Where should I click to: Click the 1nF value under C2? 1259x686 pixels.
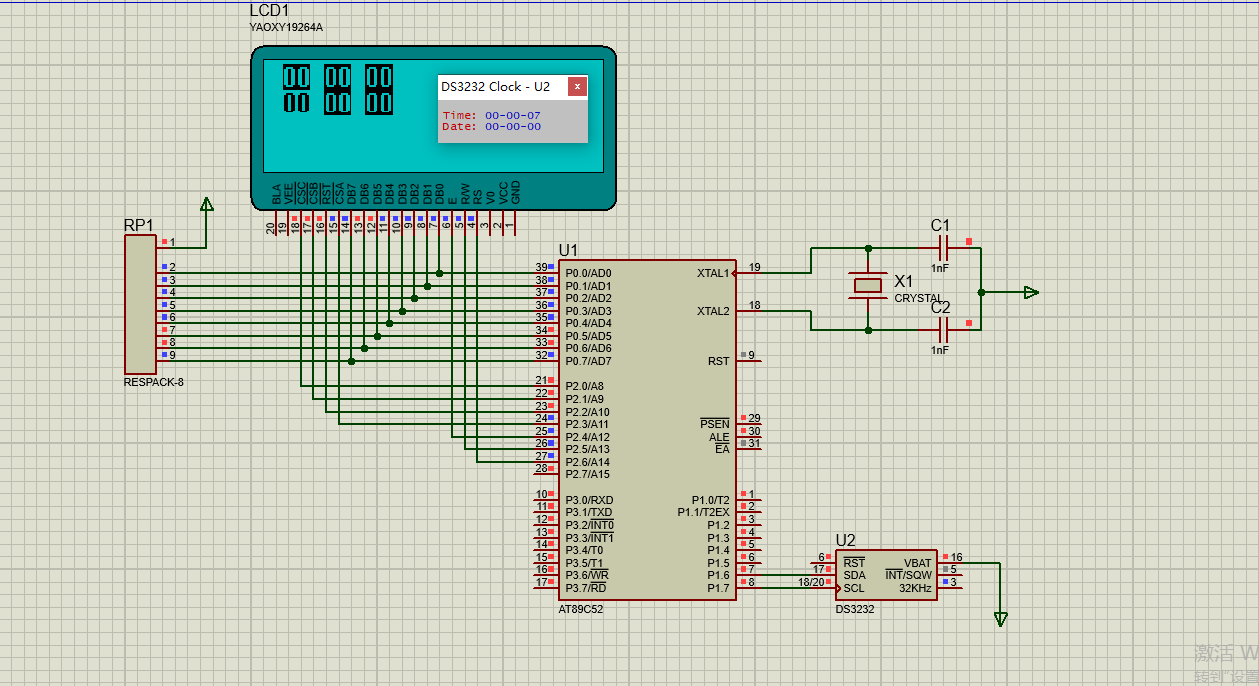pyautogui.click(x=940, y=350)
